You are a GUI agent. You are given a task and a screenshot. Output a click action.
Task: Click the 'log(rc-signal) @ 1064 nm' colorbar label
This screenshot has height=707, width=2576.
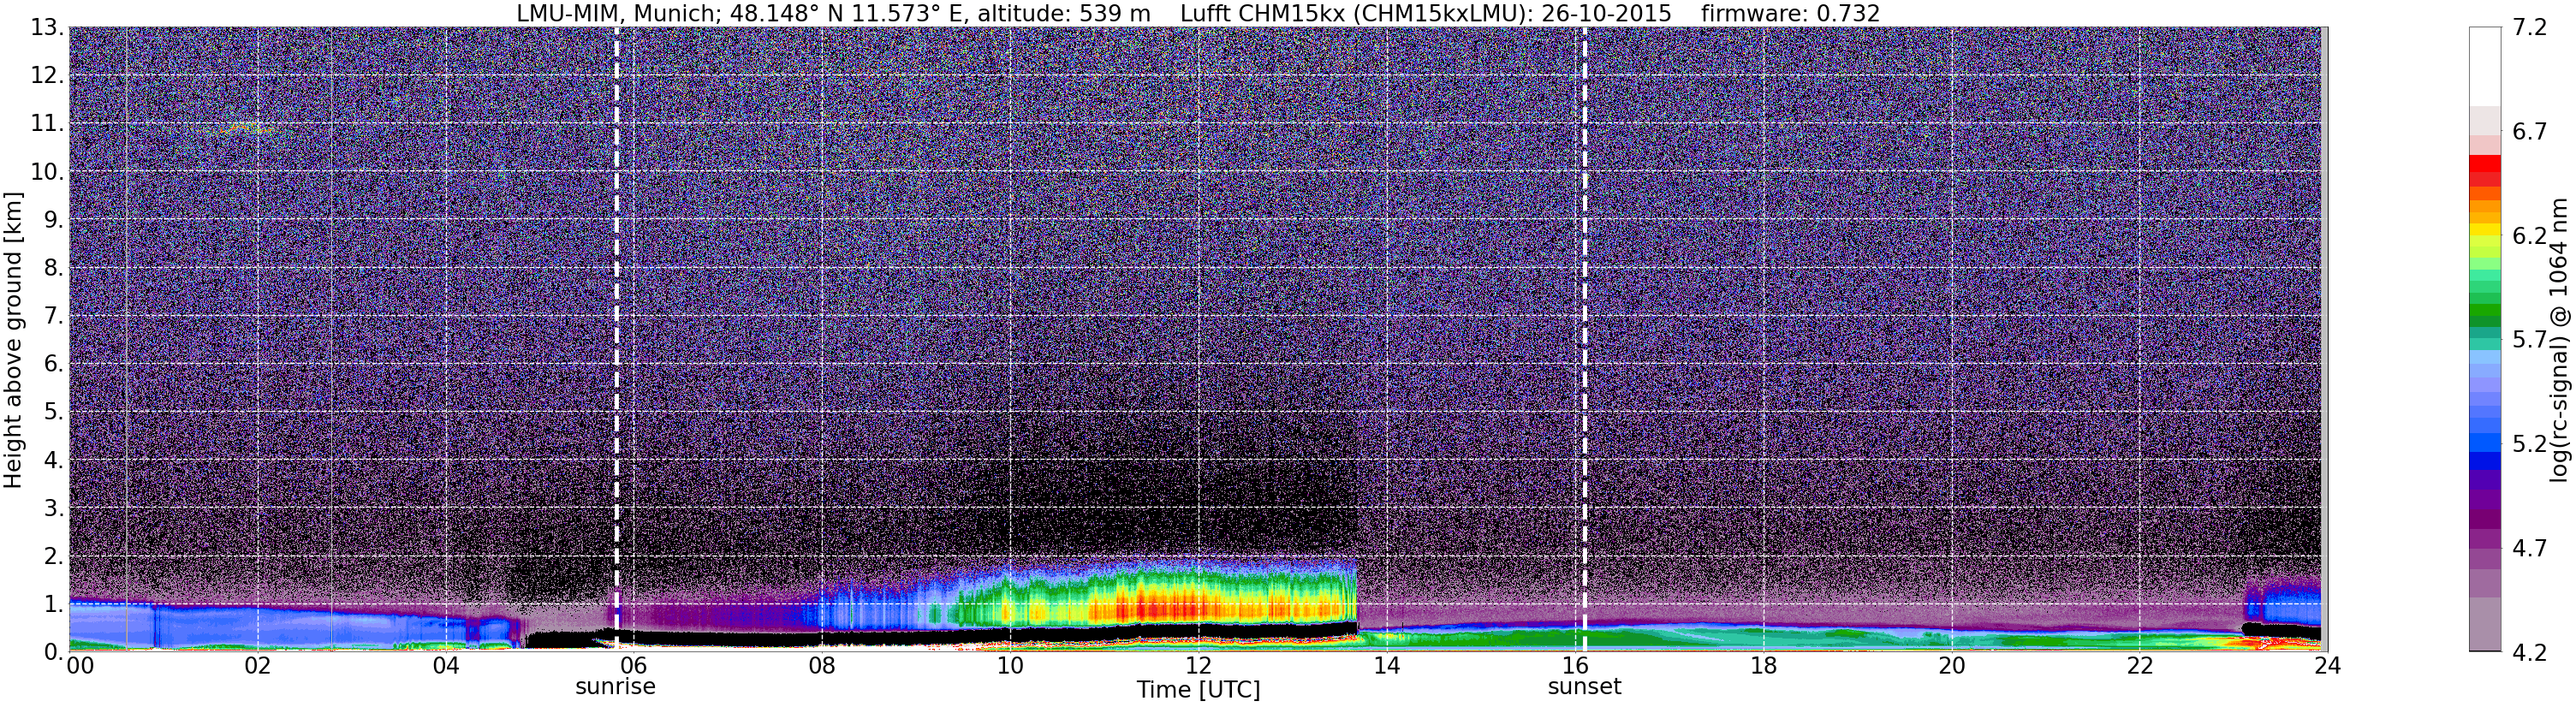pos(2559,340)
